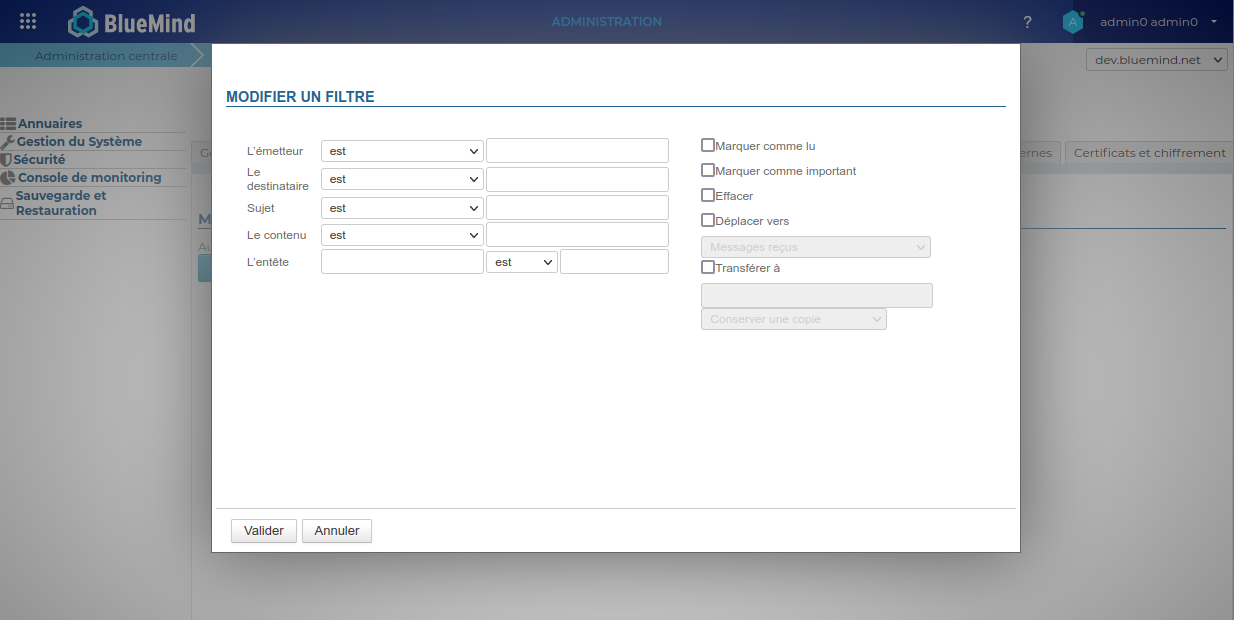Open the Sécurité shield section
The height and width of the screenshot is (620, 1234).
coord(39,160)
